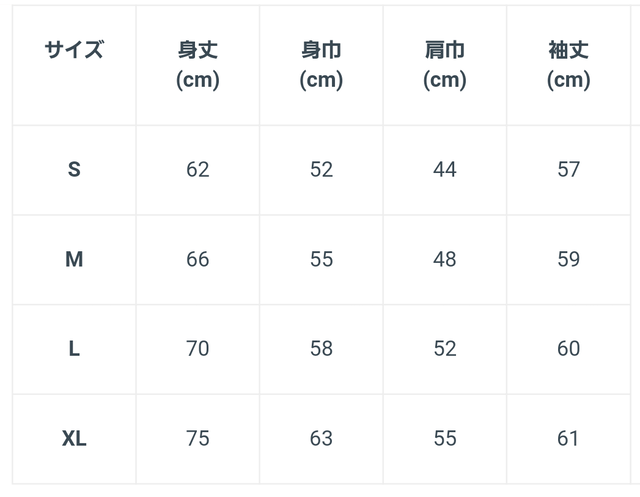Screen dimensions: 640x497
Task: Select the 肩巾 (cm) header cell
Action: click(445, 65)
